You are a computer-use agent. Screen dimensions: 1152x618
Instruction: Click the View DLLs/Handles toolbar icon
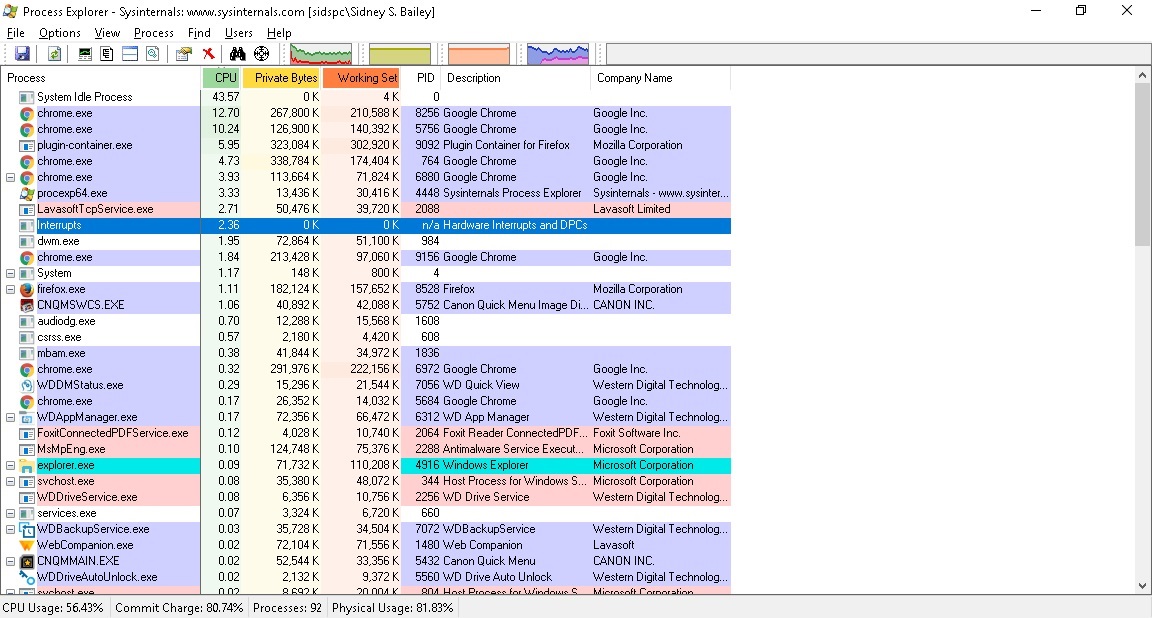point(153,54)
